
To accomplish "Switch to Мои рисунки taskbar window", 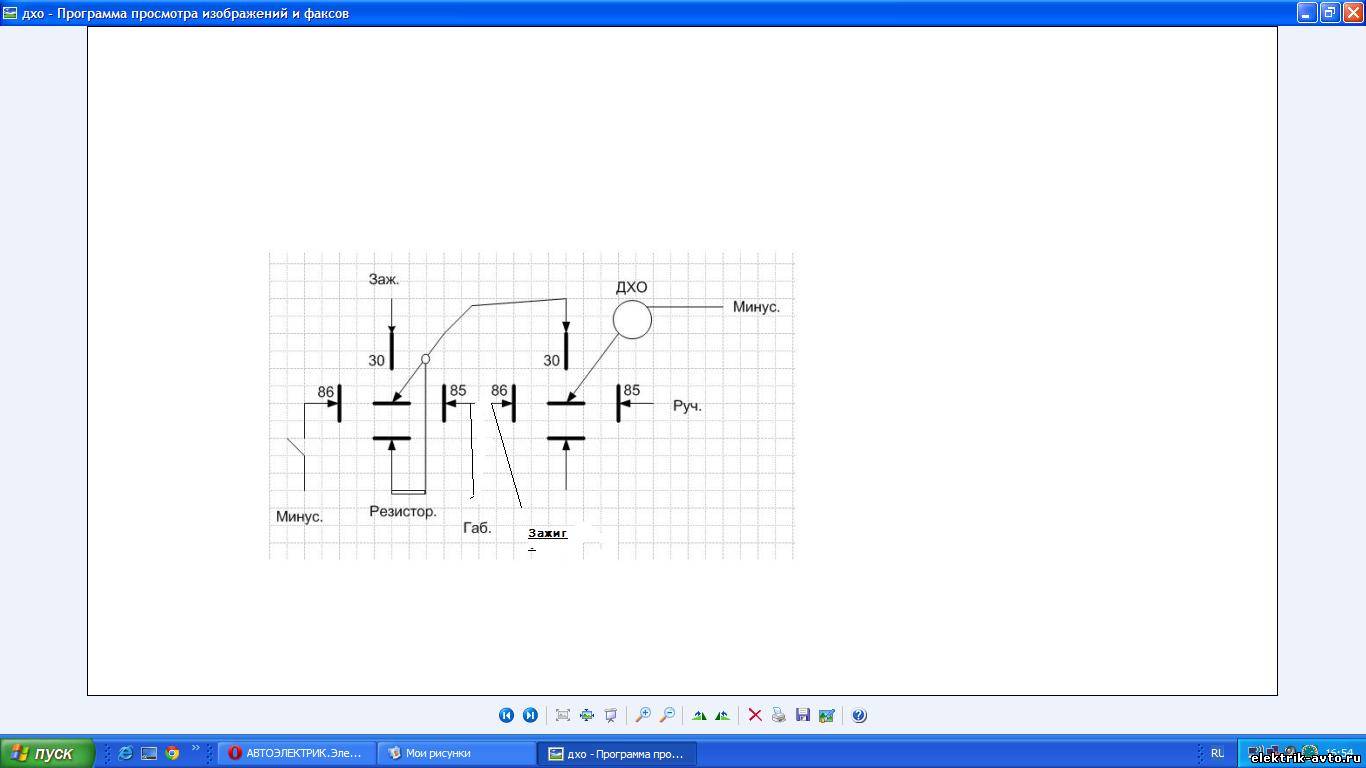I will pos(457,753).
